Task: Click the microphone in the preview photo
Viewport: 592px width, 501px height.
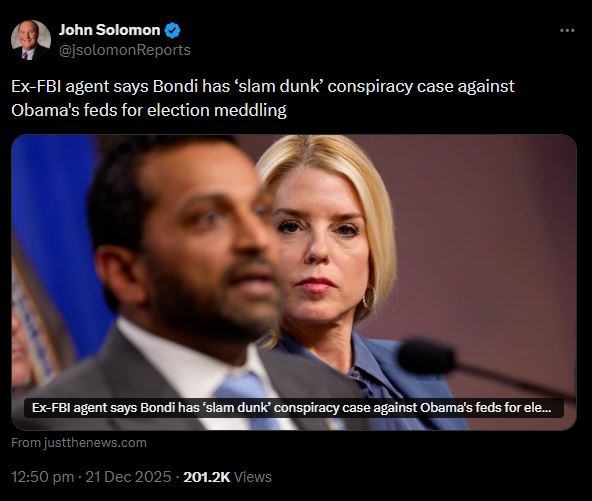Action: point(427,357)
